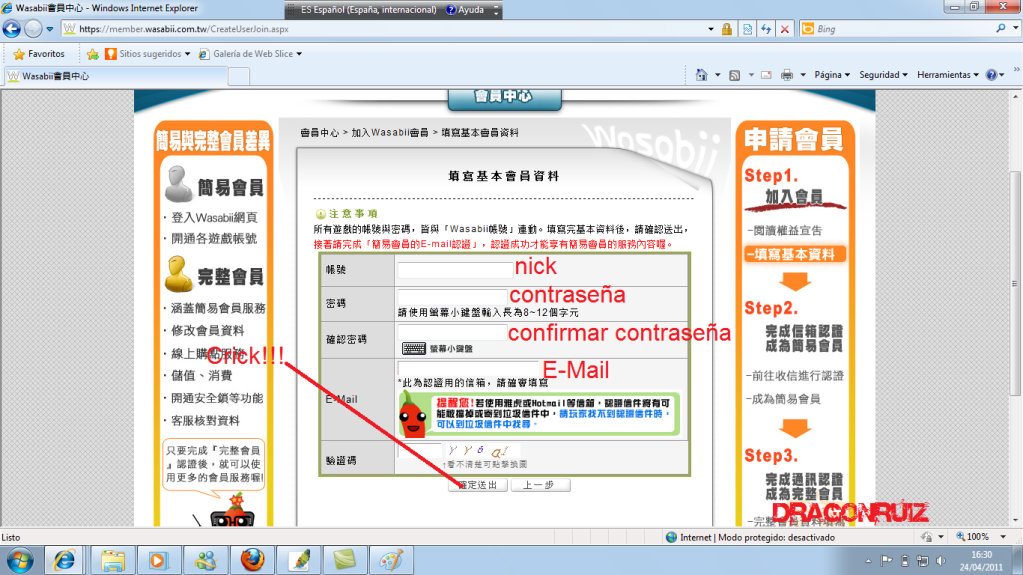Click the privacy report status bar icon
Screen dimensions: 1023x575
tap(927, 536)
